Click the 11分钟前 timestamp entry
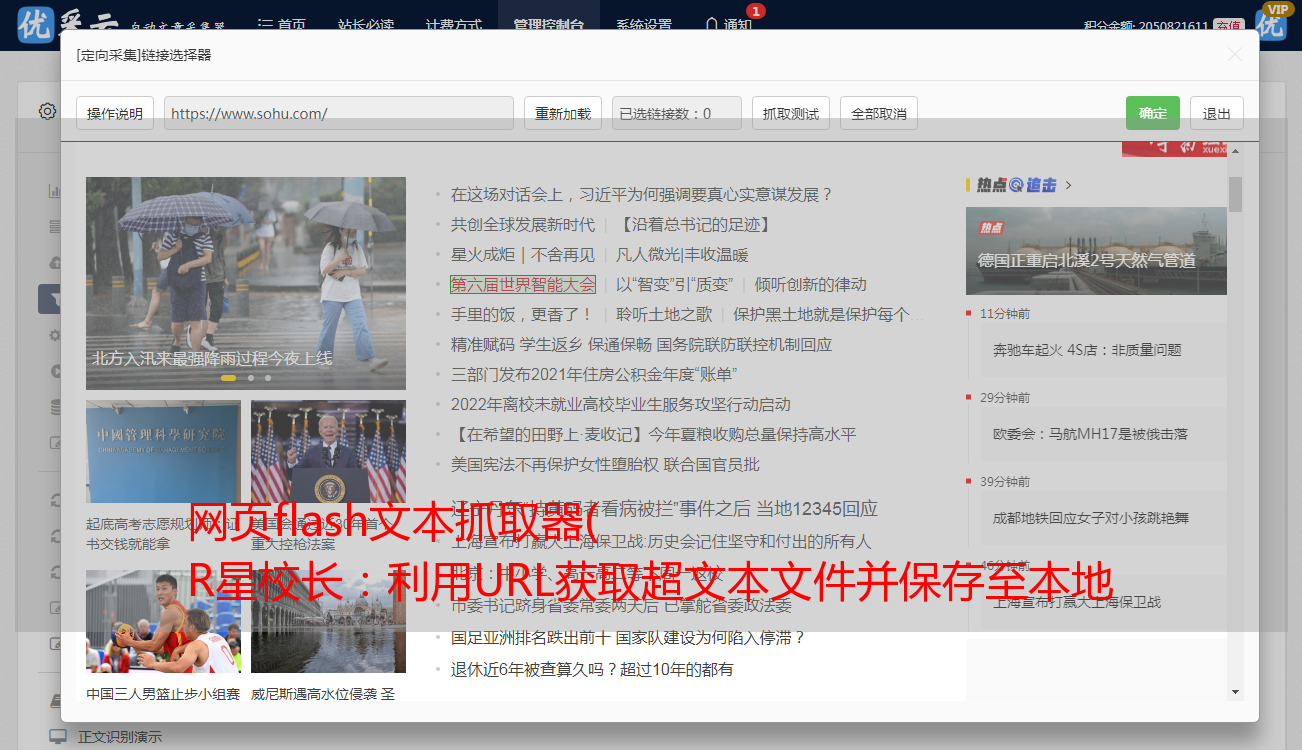Image resolution: width=1302 pixels, height=750 pixels. [x=1005, y=313]
